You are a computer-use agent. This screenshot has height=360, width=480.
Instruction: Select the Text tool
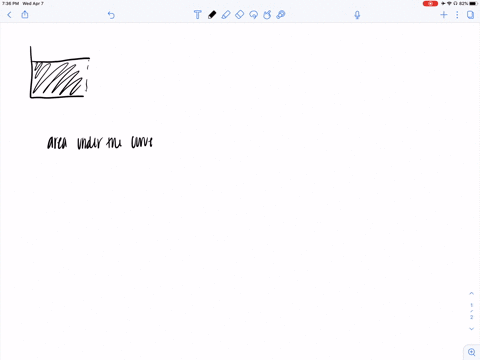198,15
